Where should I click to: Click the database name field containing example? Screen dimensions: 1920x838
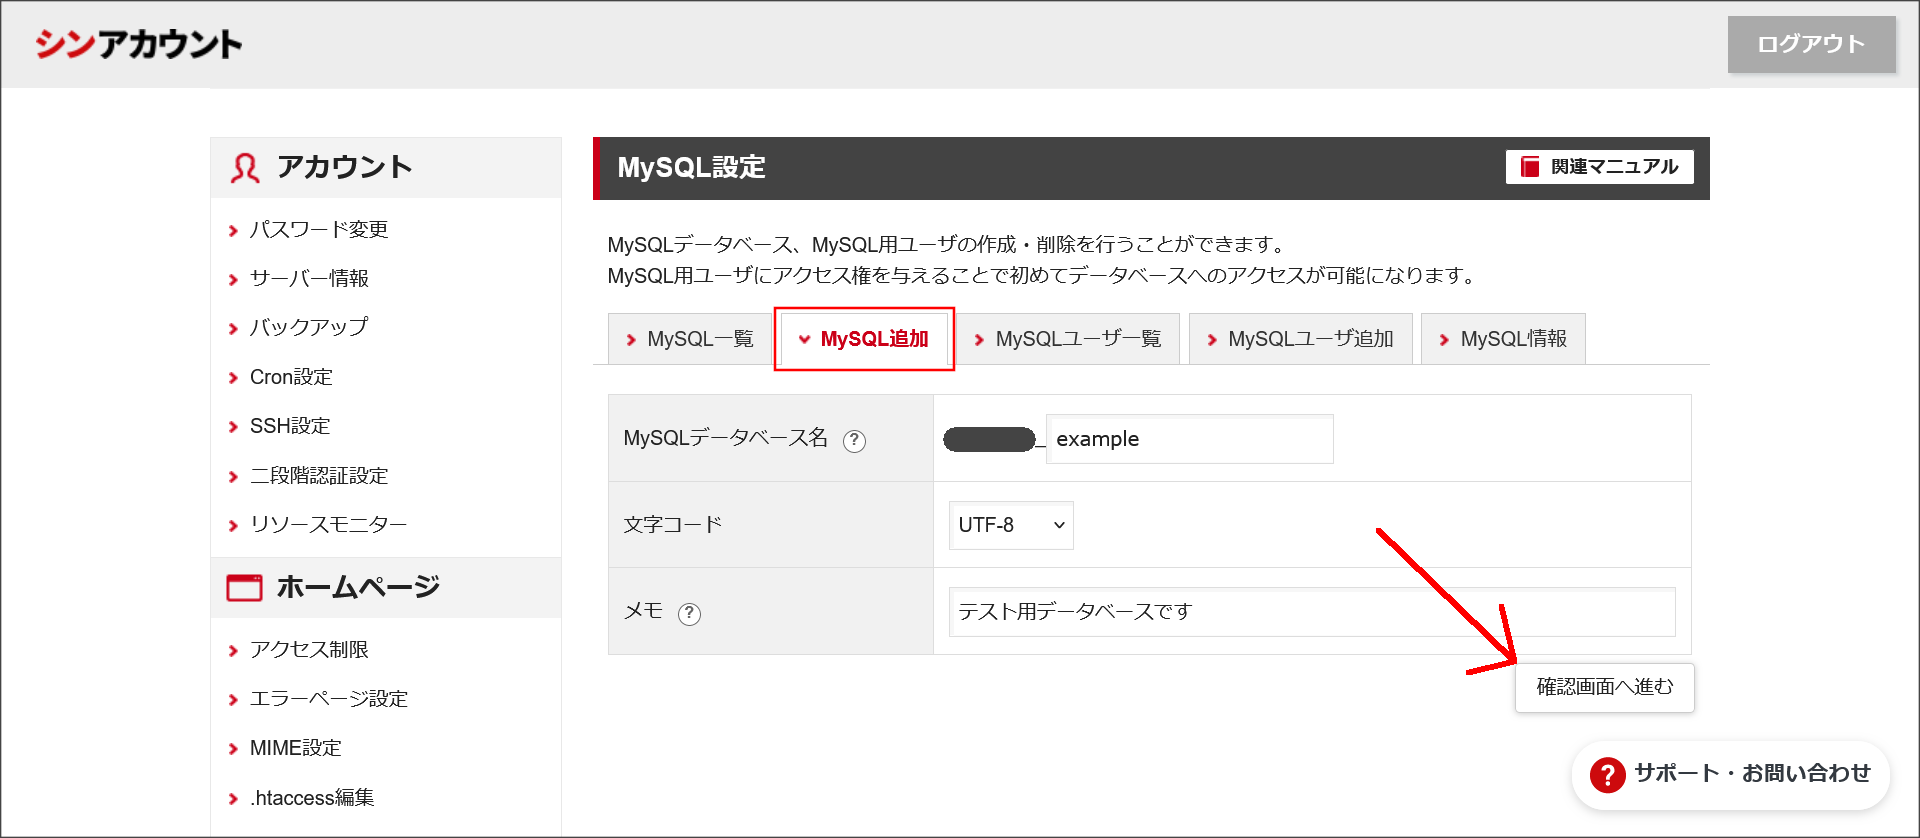1189,439
